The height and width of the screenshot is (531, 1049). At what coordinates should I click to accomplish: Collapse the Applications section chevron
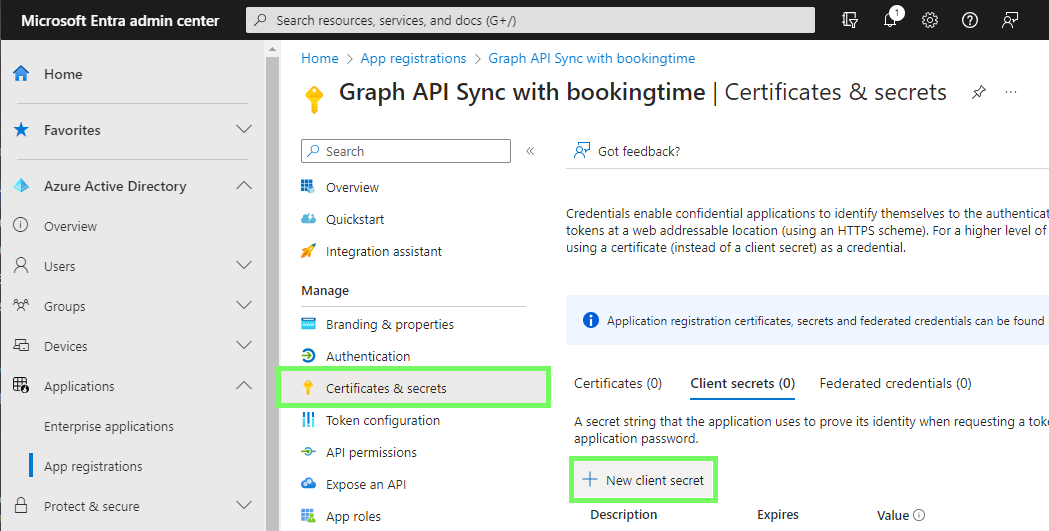click(x=244, y=385)
